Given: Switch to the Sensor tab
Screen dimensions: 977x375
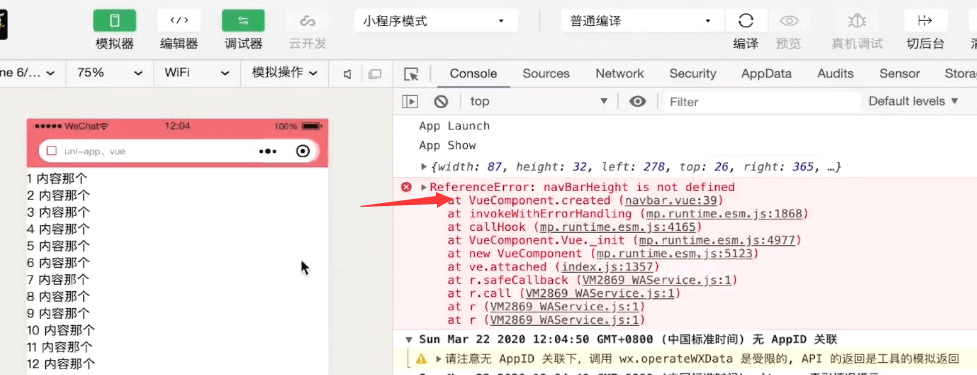Looking at the screenshot, I should [x=900, y=74].
